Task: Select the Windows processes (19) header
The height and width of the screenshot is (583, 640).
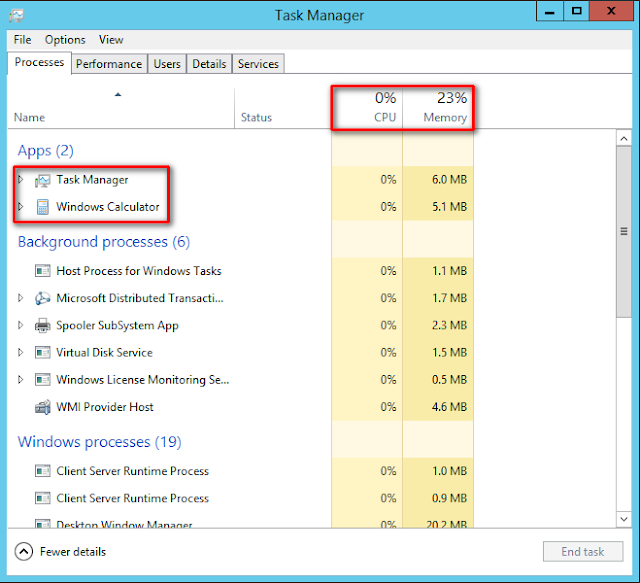Action: (x=99, y=442)
